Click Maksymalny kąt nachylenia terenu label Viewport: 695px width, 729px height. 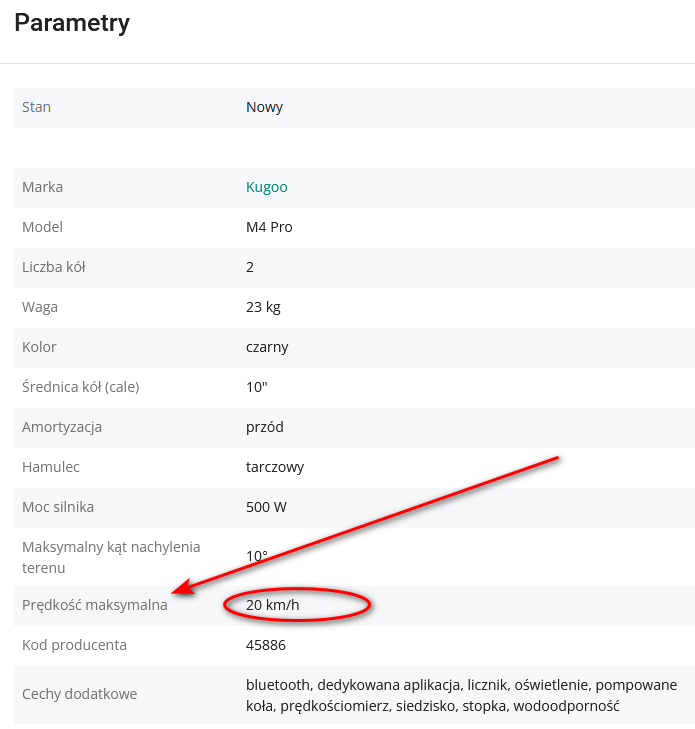111,557
